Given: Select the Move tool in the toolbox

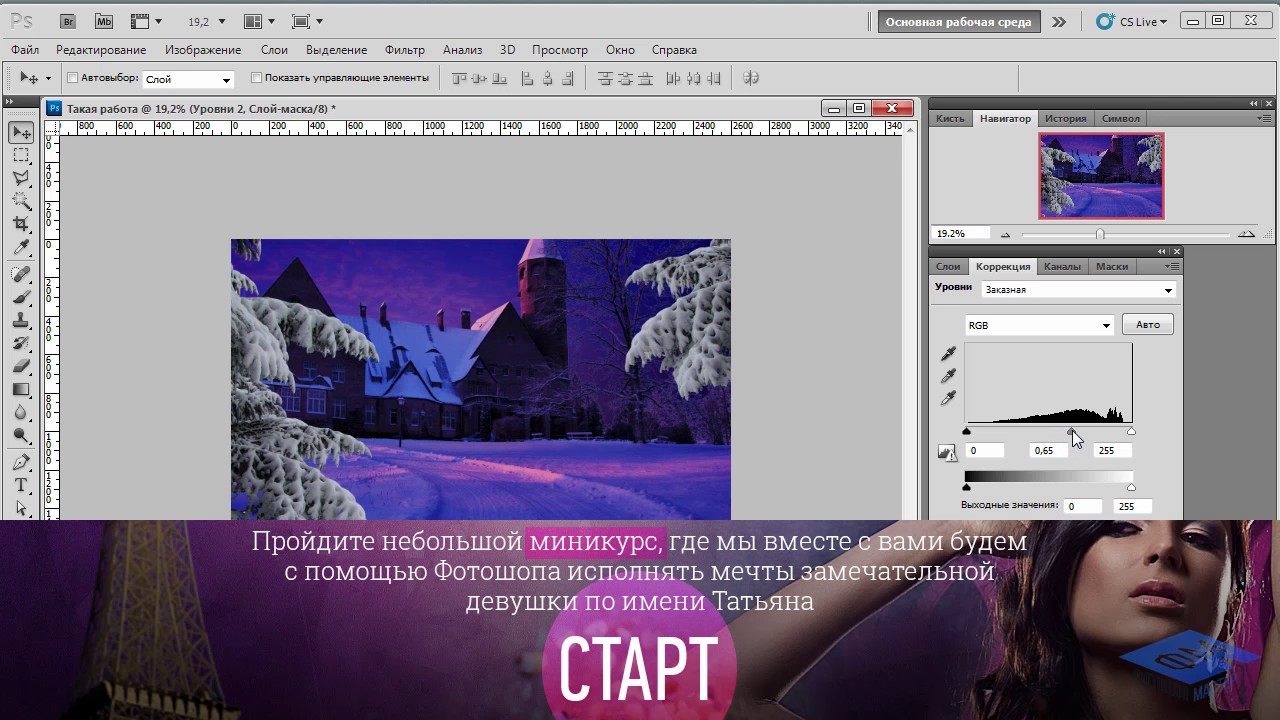Looking at the screenshot, I should [21, 133].
